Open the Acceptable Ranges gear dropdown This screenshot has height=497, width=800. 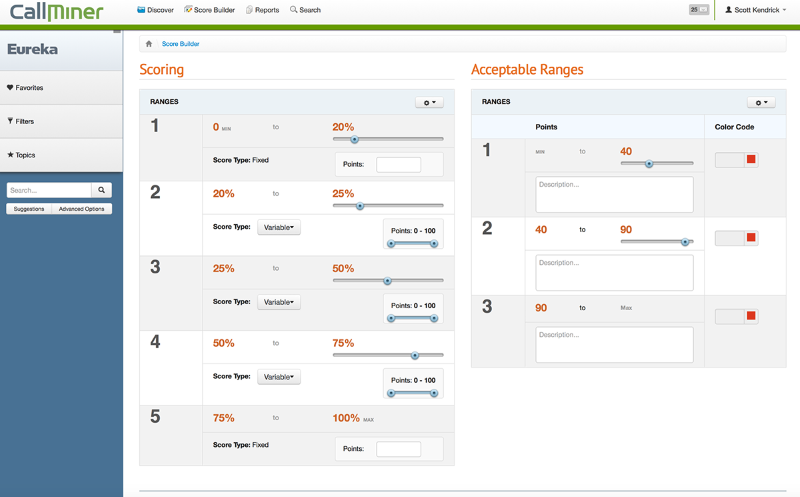[x=761, y=102]
